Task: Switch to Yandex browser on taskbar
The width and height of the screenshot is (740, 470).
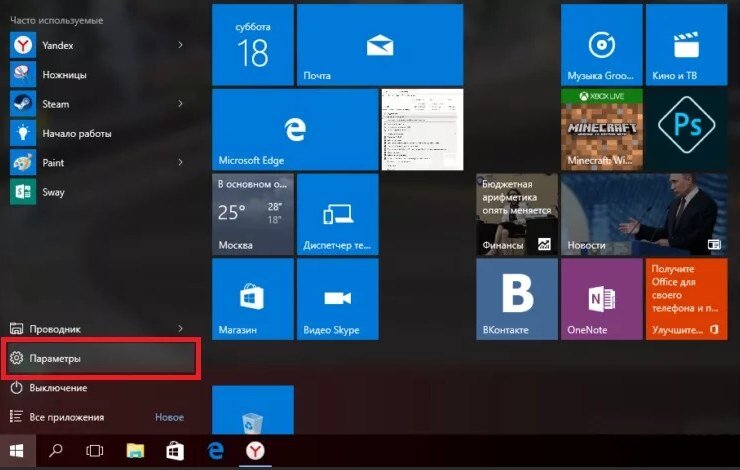Action: (255, 451)
